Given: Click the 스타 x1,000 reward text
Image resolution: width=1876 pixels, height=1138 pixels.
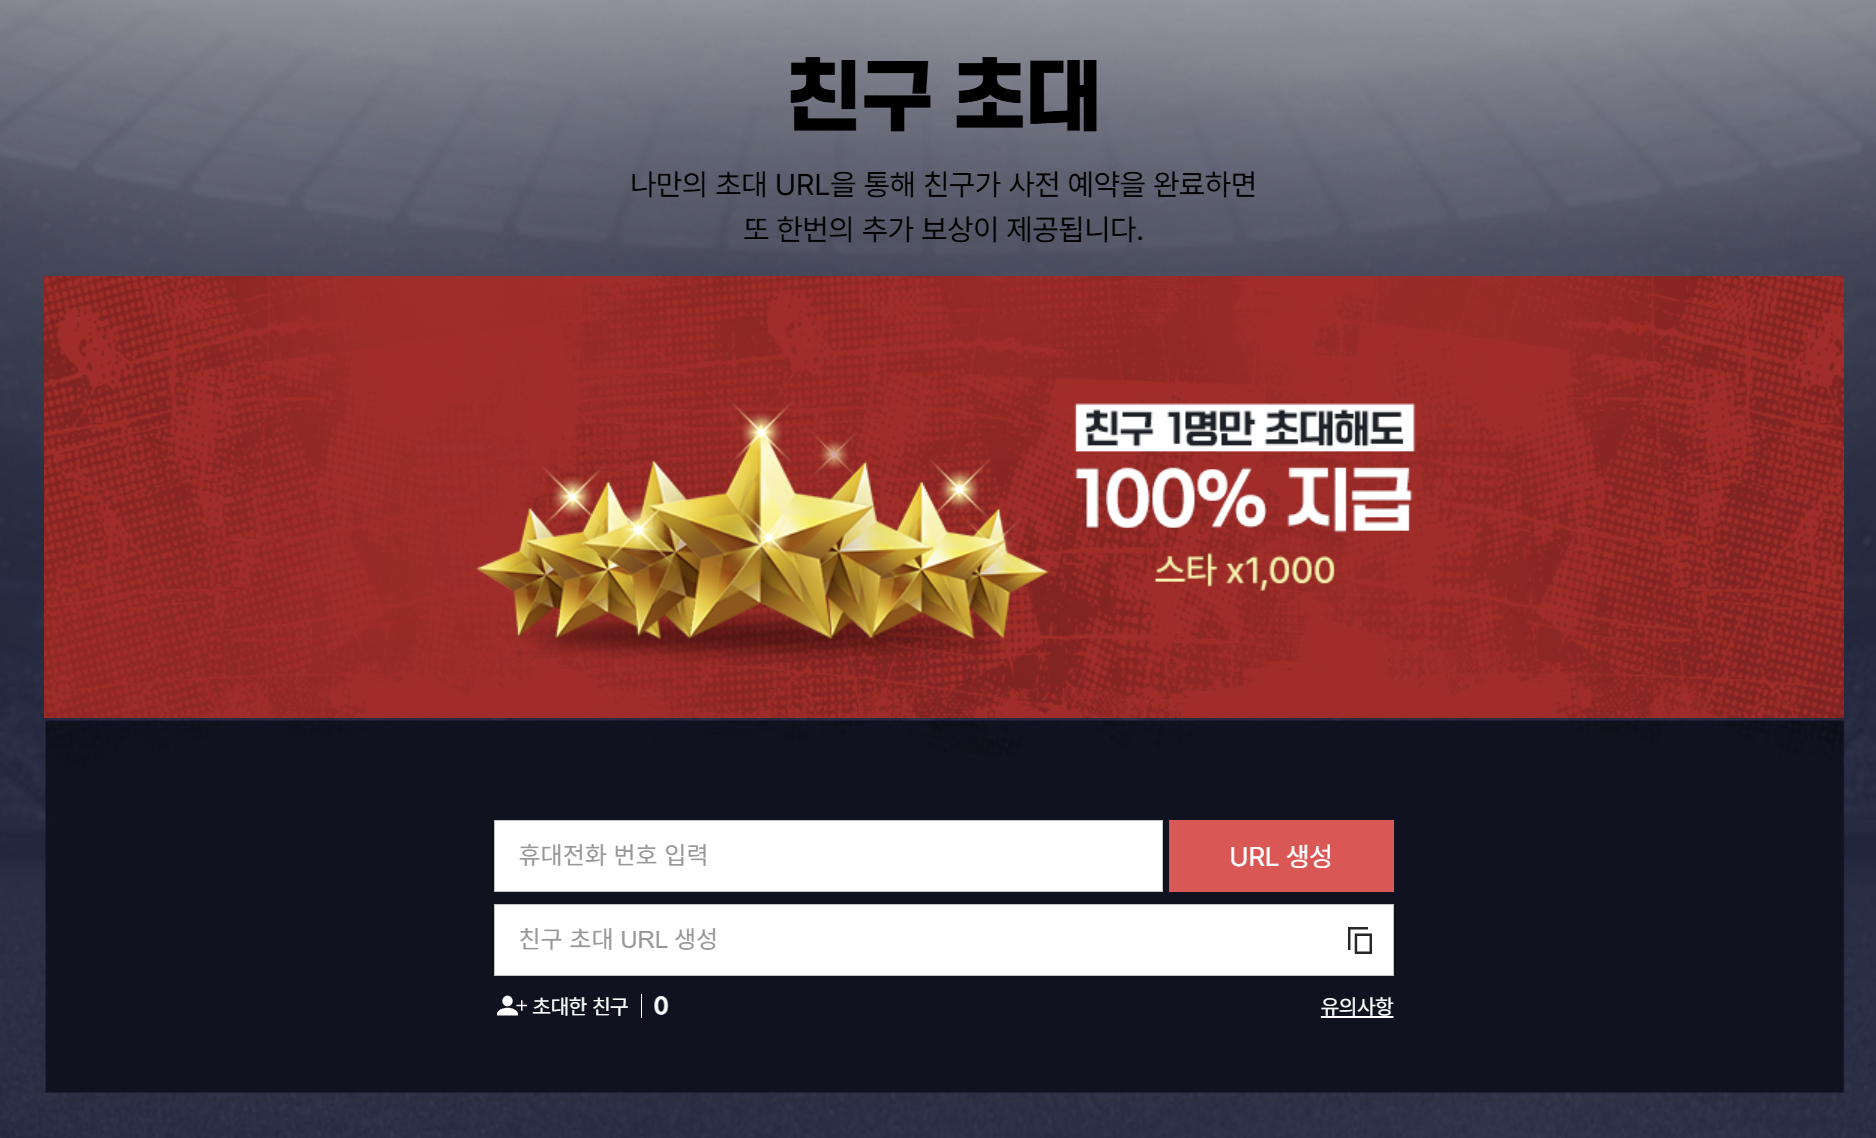Looking at the screenshot, I should pos(1244,571).
